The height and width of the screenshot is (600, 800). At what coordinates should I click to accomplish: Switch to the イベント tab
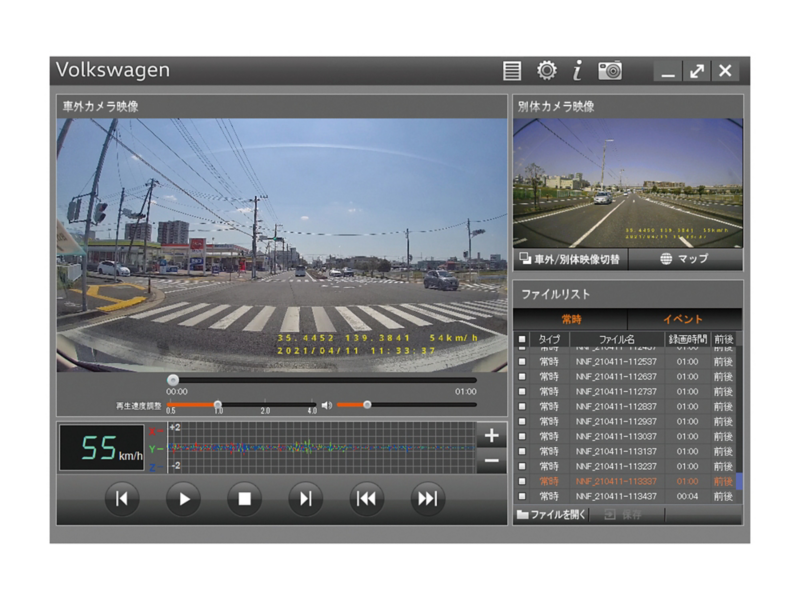point(684,319)
